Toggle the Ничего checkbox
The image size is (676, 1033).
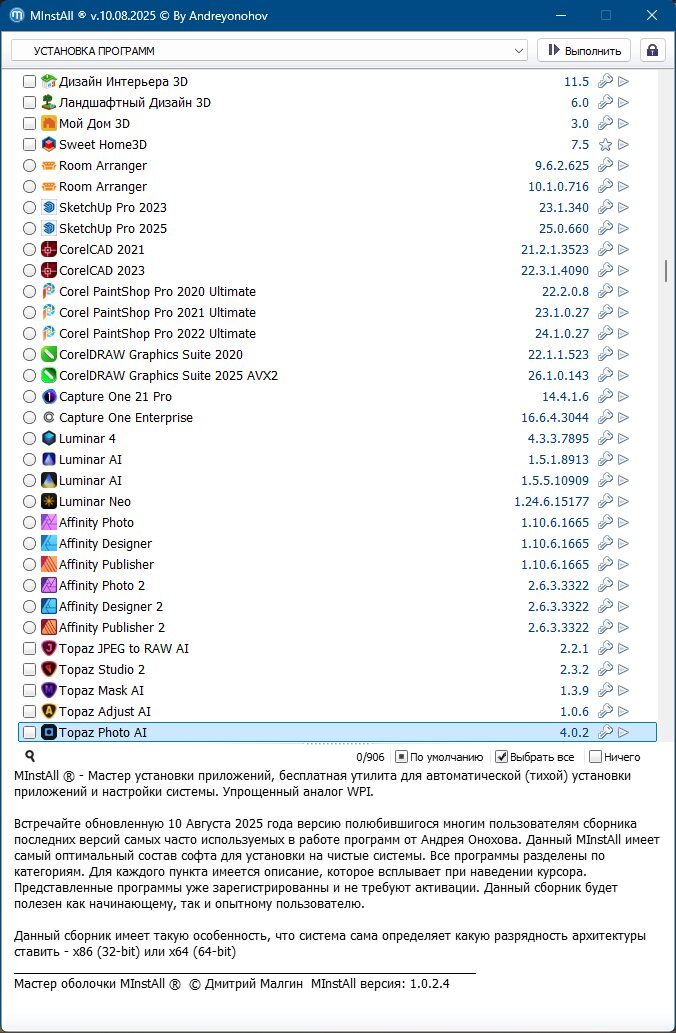(x=595, y=757)
